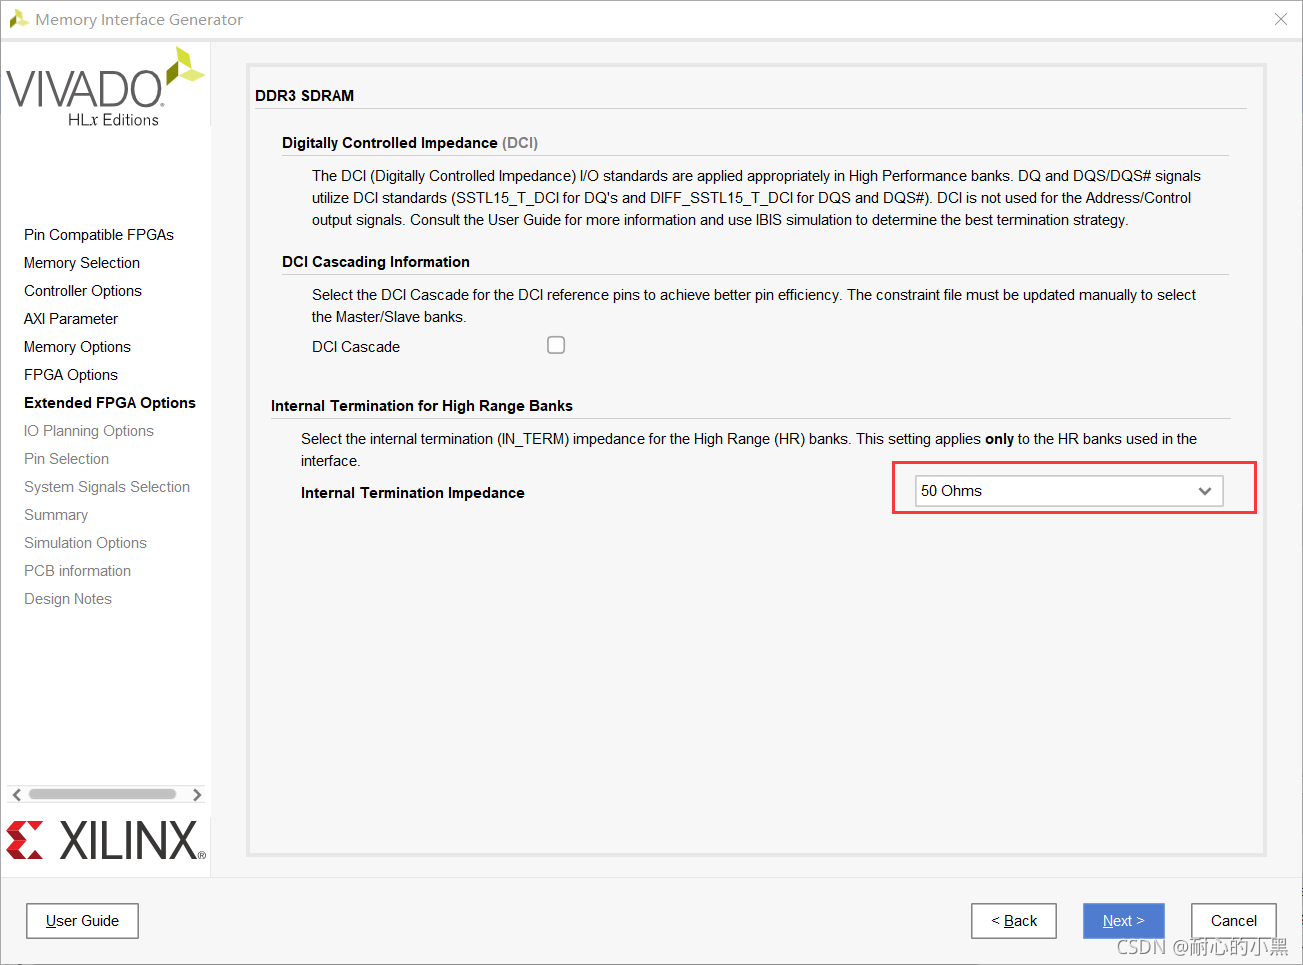The image size is (1303, 965).
Task: Click the title bar application icon
Action: pyautogui.click(x=18, y=19)
